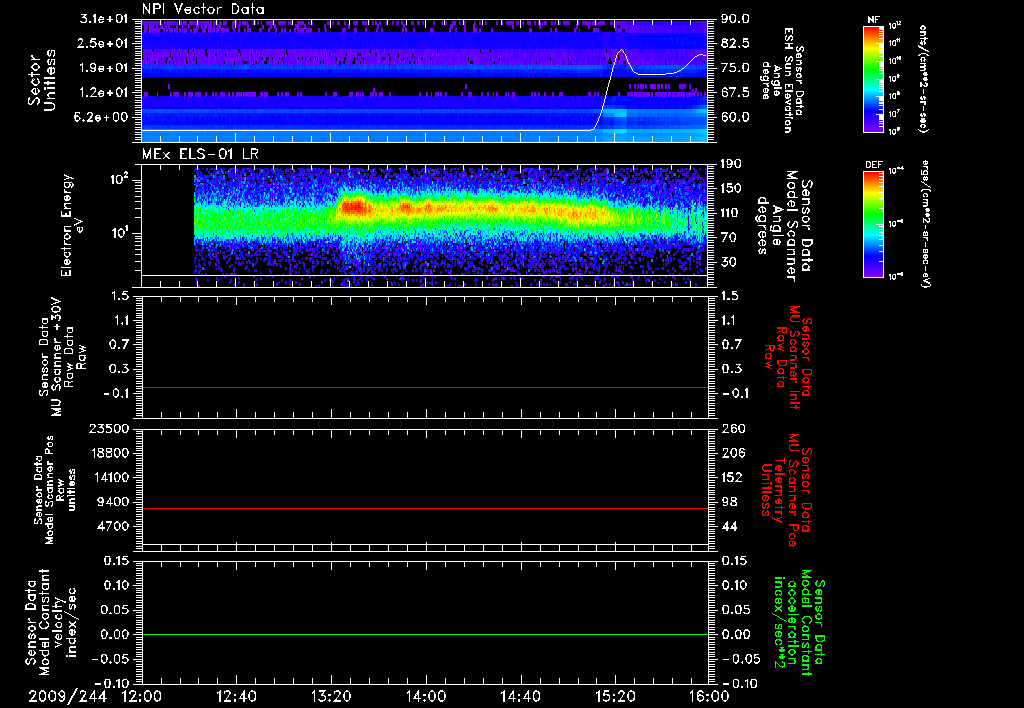Click the red hotspot in the electron spectrogram

[354, 207]
